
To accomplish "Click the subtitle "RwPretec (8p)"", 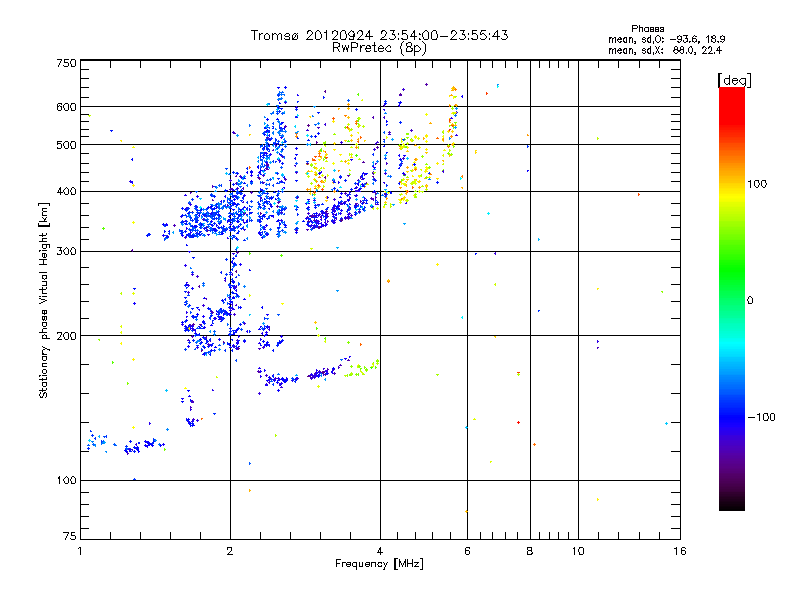I will (379, 48).
